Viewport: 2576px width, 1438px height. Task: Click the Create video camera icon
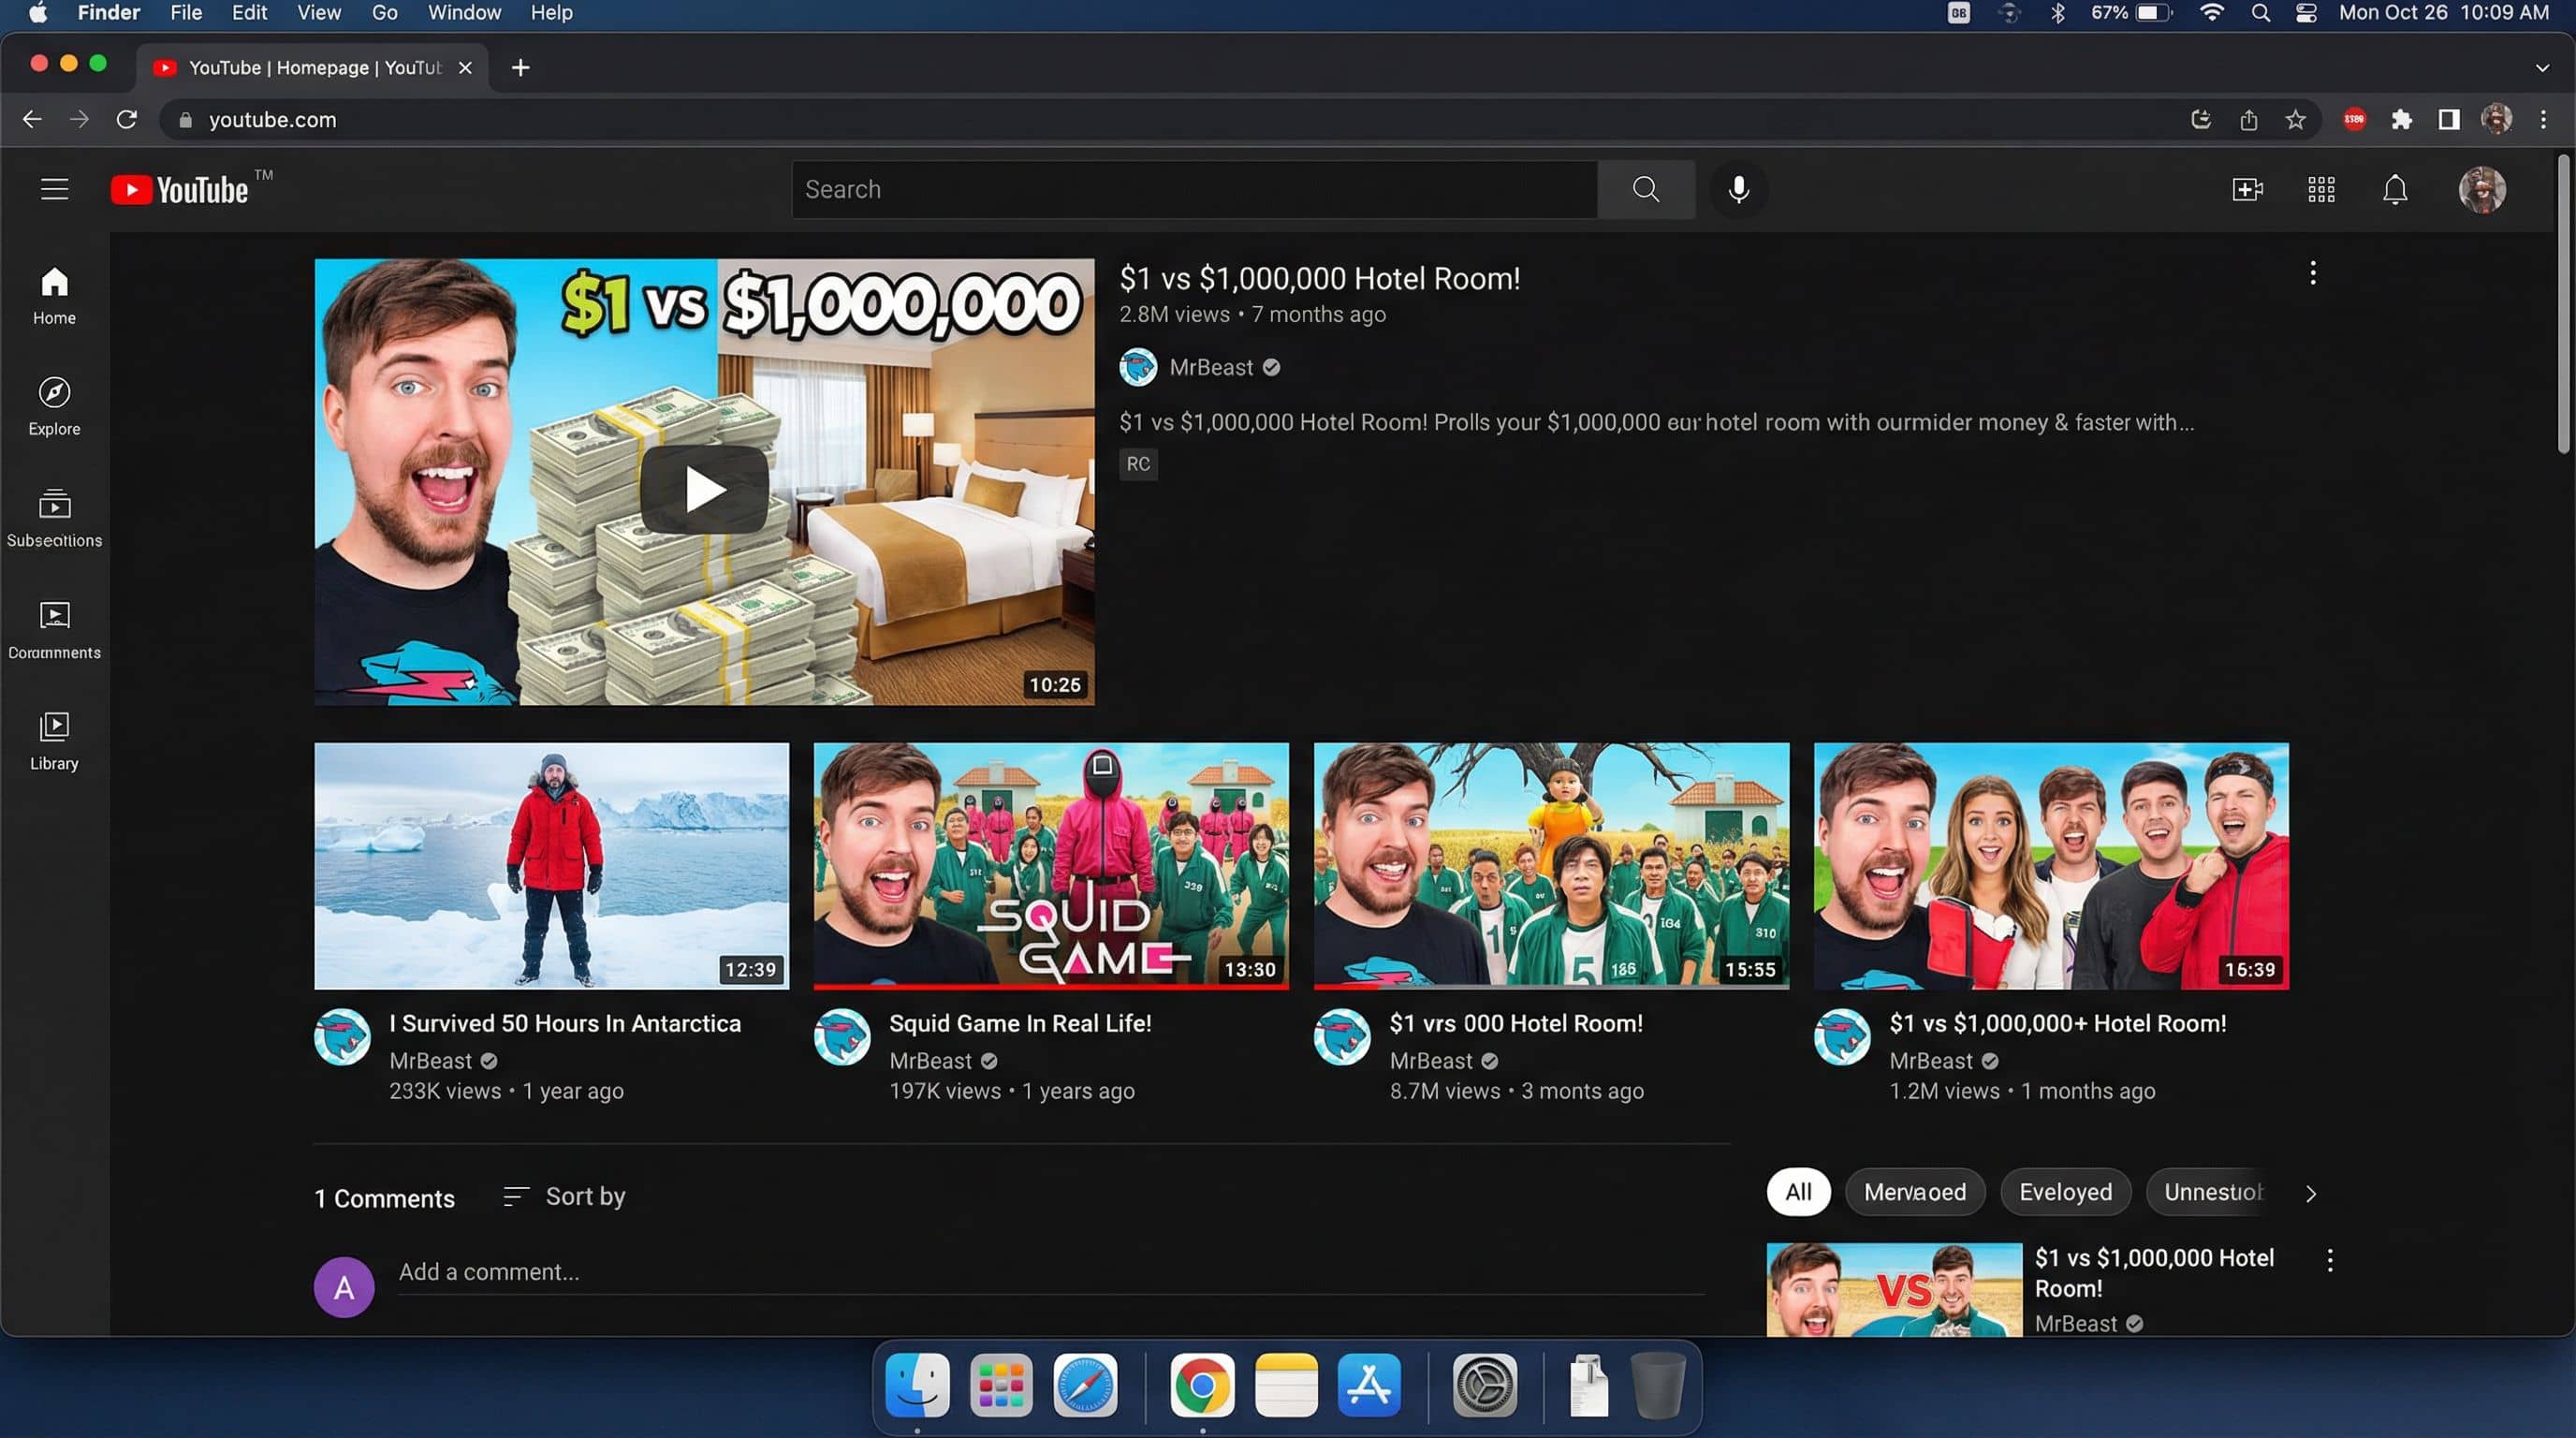tap(2247, 189)
